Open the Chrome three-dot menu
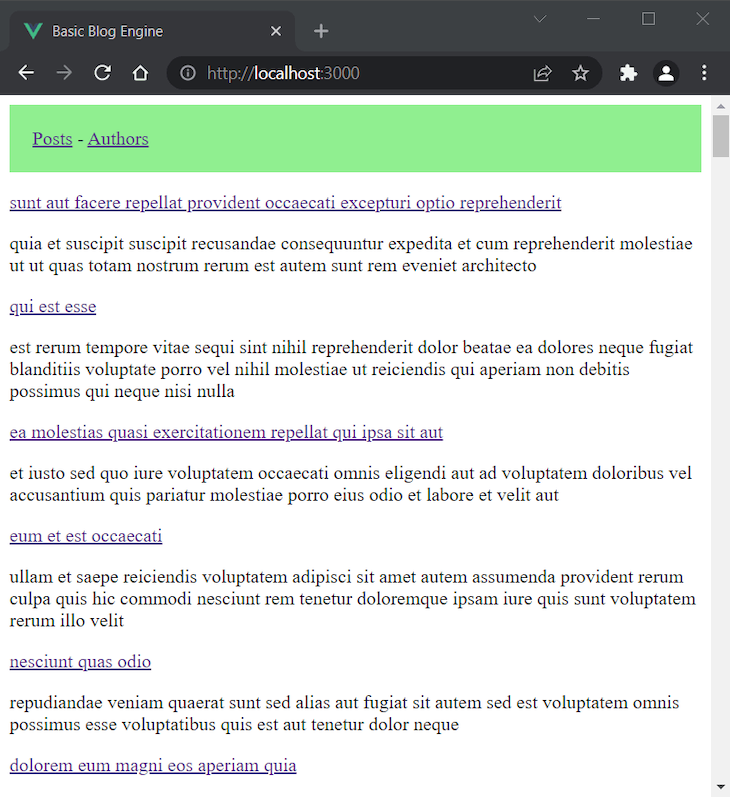 [x=704, y=73]
